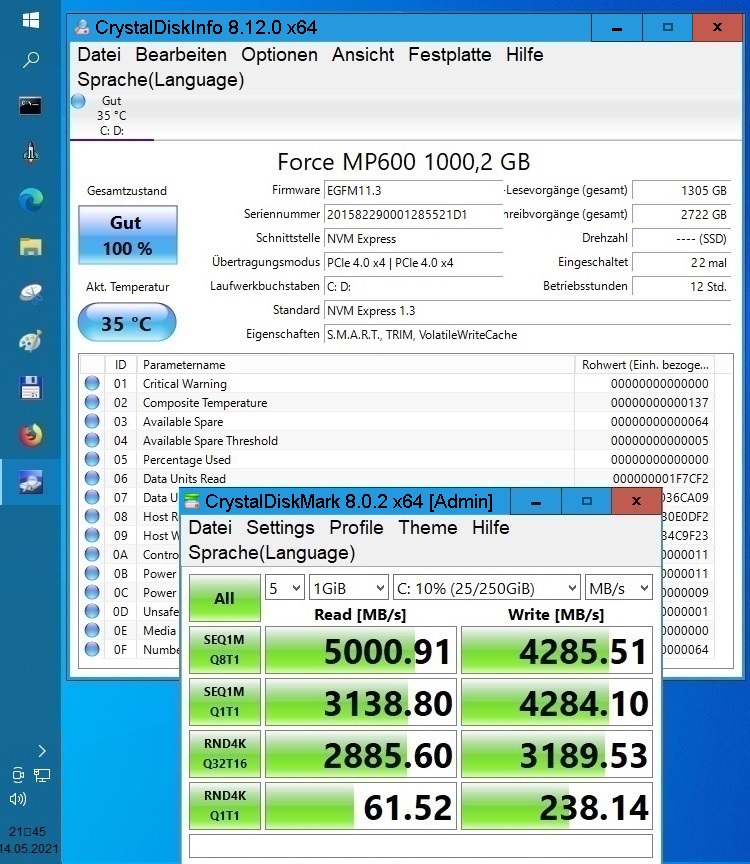
Task: Open the taskbar search magnifier
Action: (x=30, y=59)
